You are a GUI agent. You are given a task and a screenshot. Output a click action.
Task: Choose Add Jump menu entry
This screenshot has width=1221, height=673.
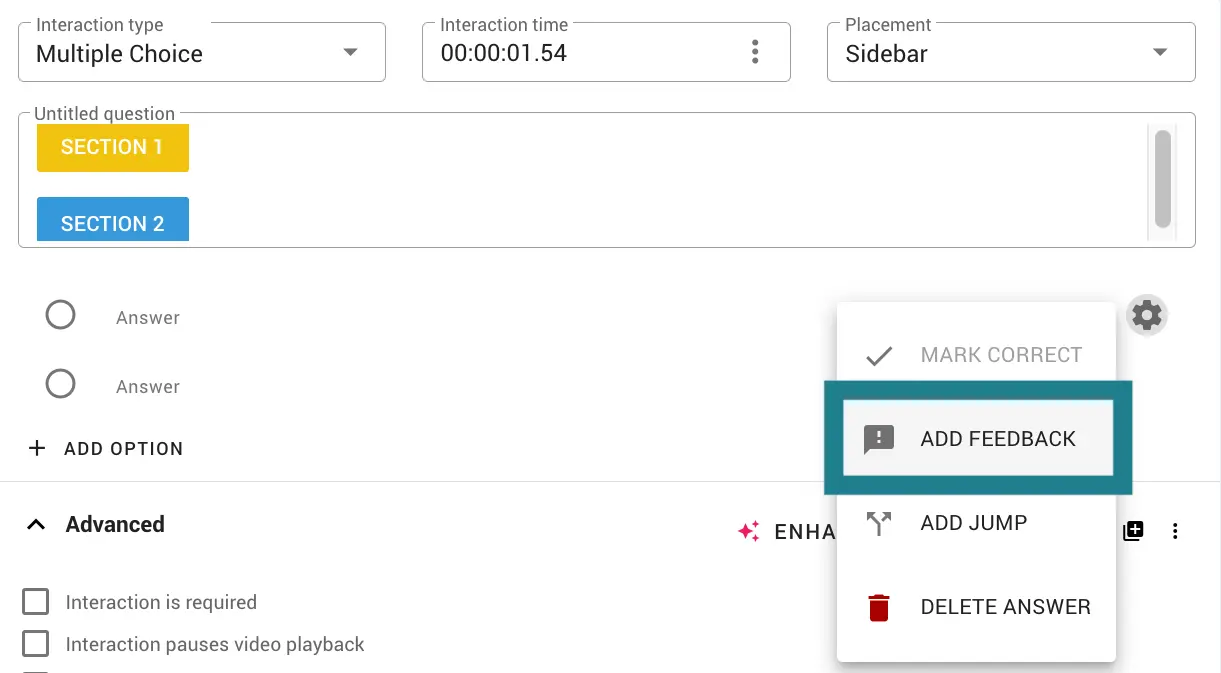(976, 523)
